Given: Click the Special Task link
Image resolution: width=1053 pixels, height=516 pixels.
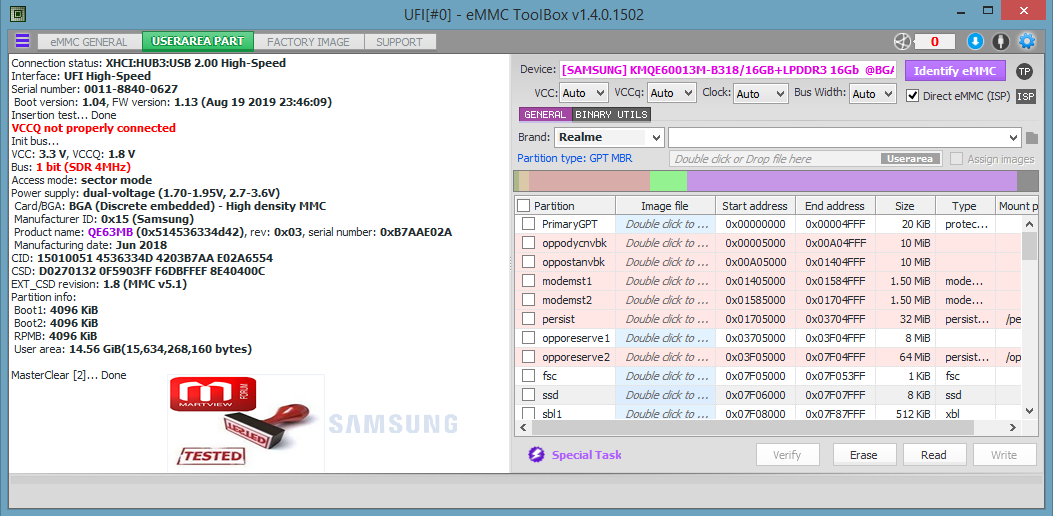Looking at the screenshot, I should (x=586, y=455).
